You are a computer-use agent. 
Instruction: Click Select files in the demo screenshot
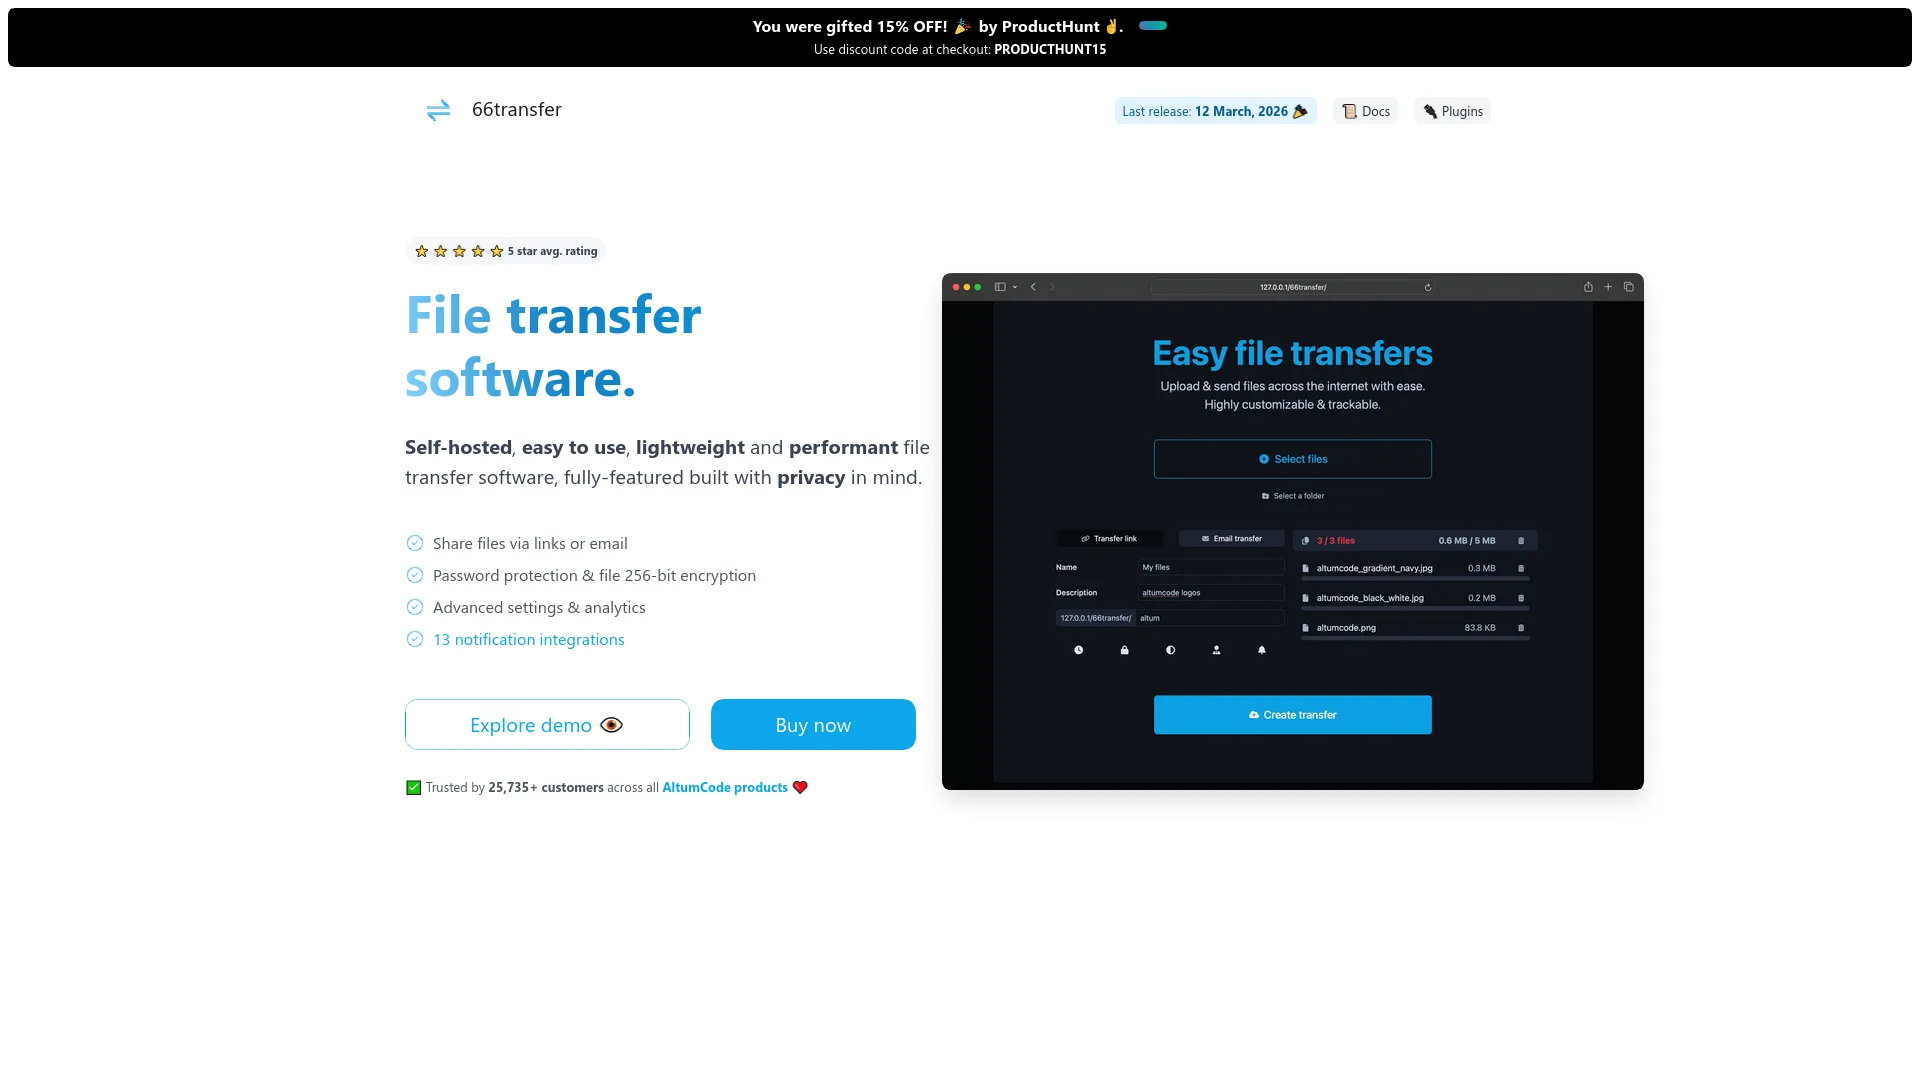(x=1292, y=459)
